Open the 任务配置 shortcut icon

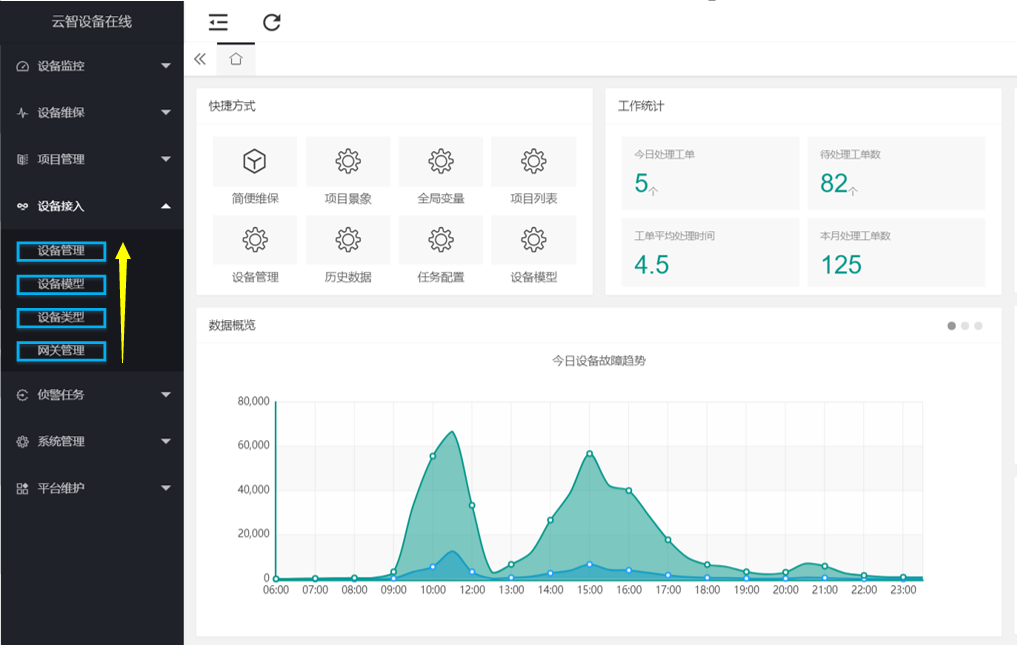pyautogui.click(x=441, y=239)
